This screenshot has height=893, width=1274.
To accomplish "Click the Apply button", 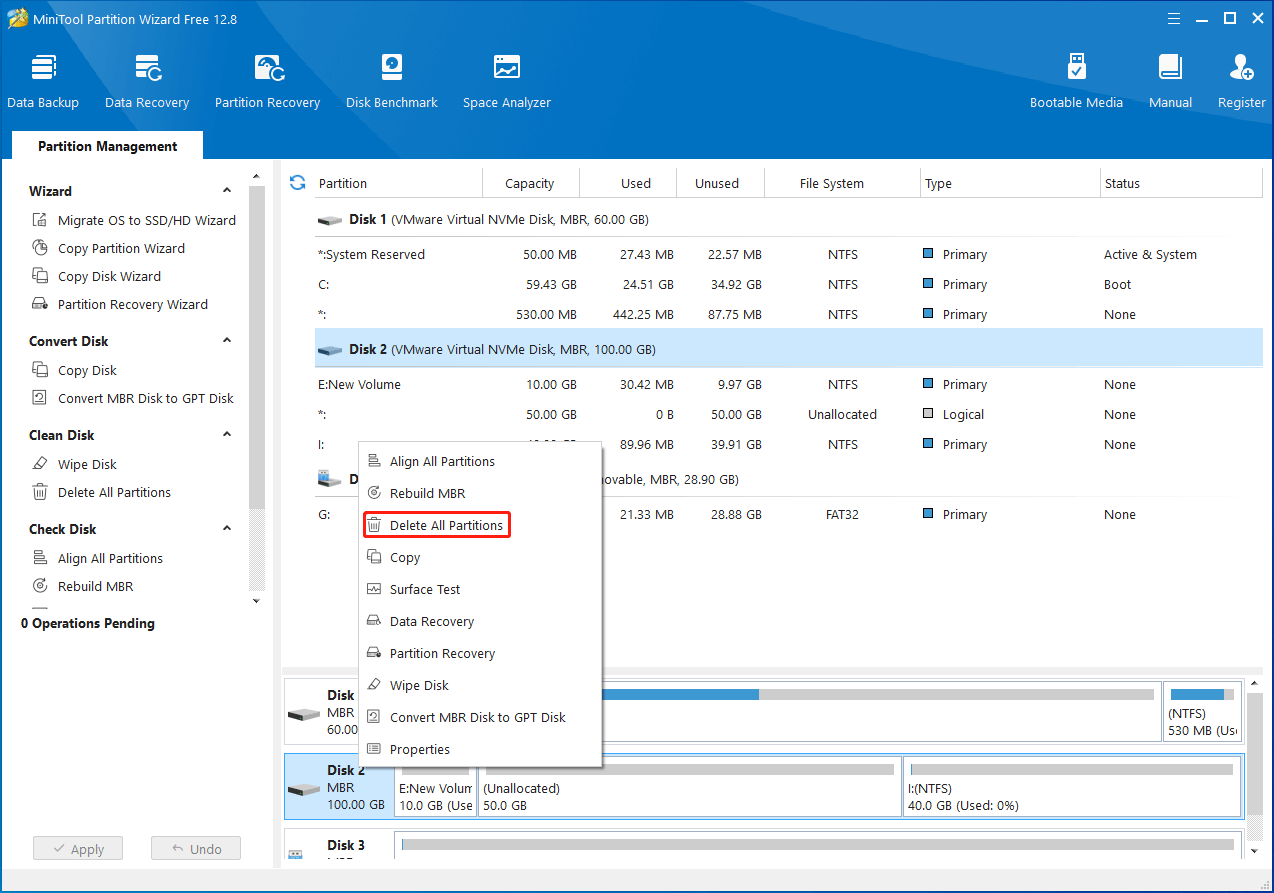I will pyautogui.click(x=77, y=847).
